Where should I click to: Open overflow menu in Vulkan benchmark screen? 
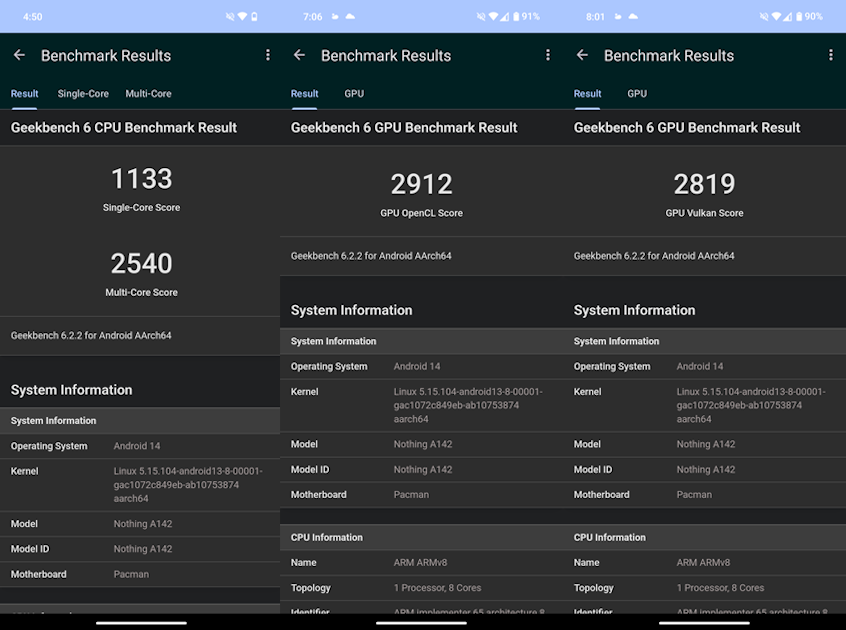(x=830, y=55)
